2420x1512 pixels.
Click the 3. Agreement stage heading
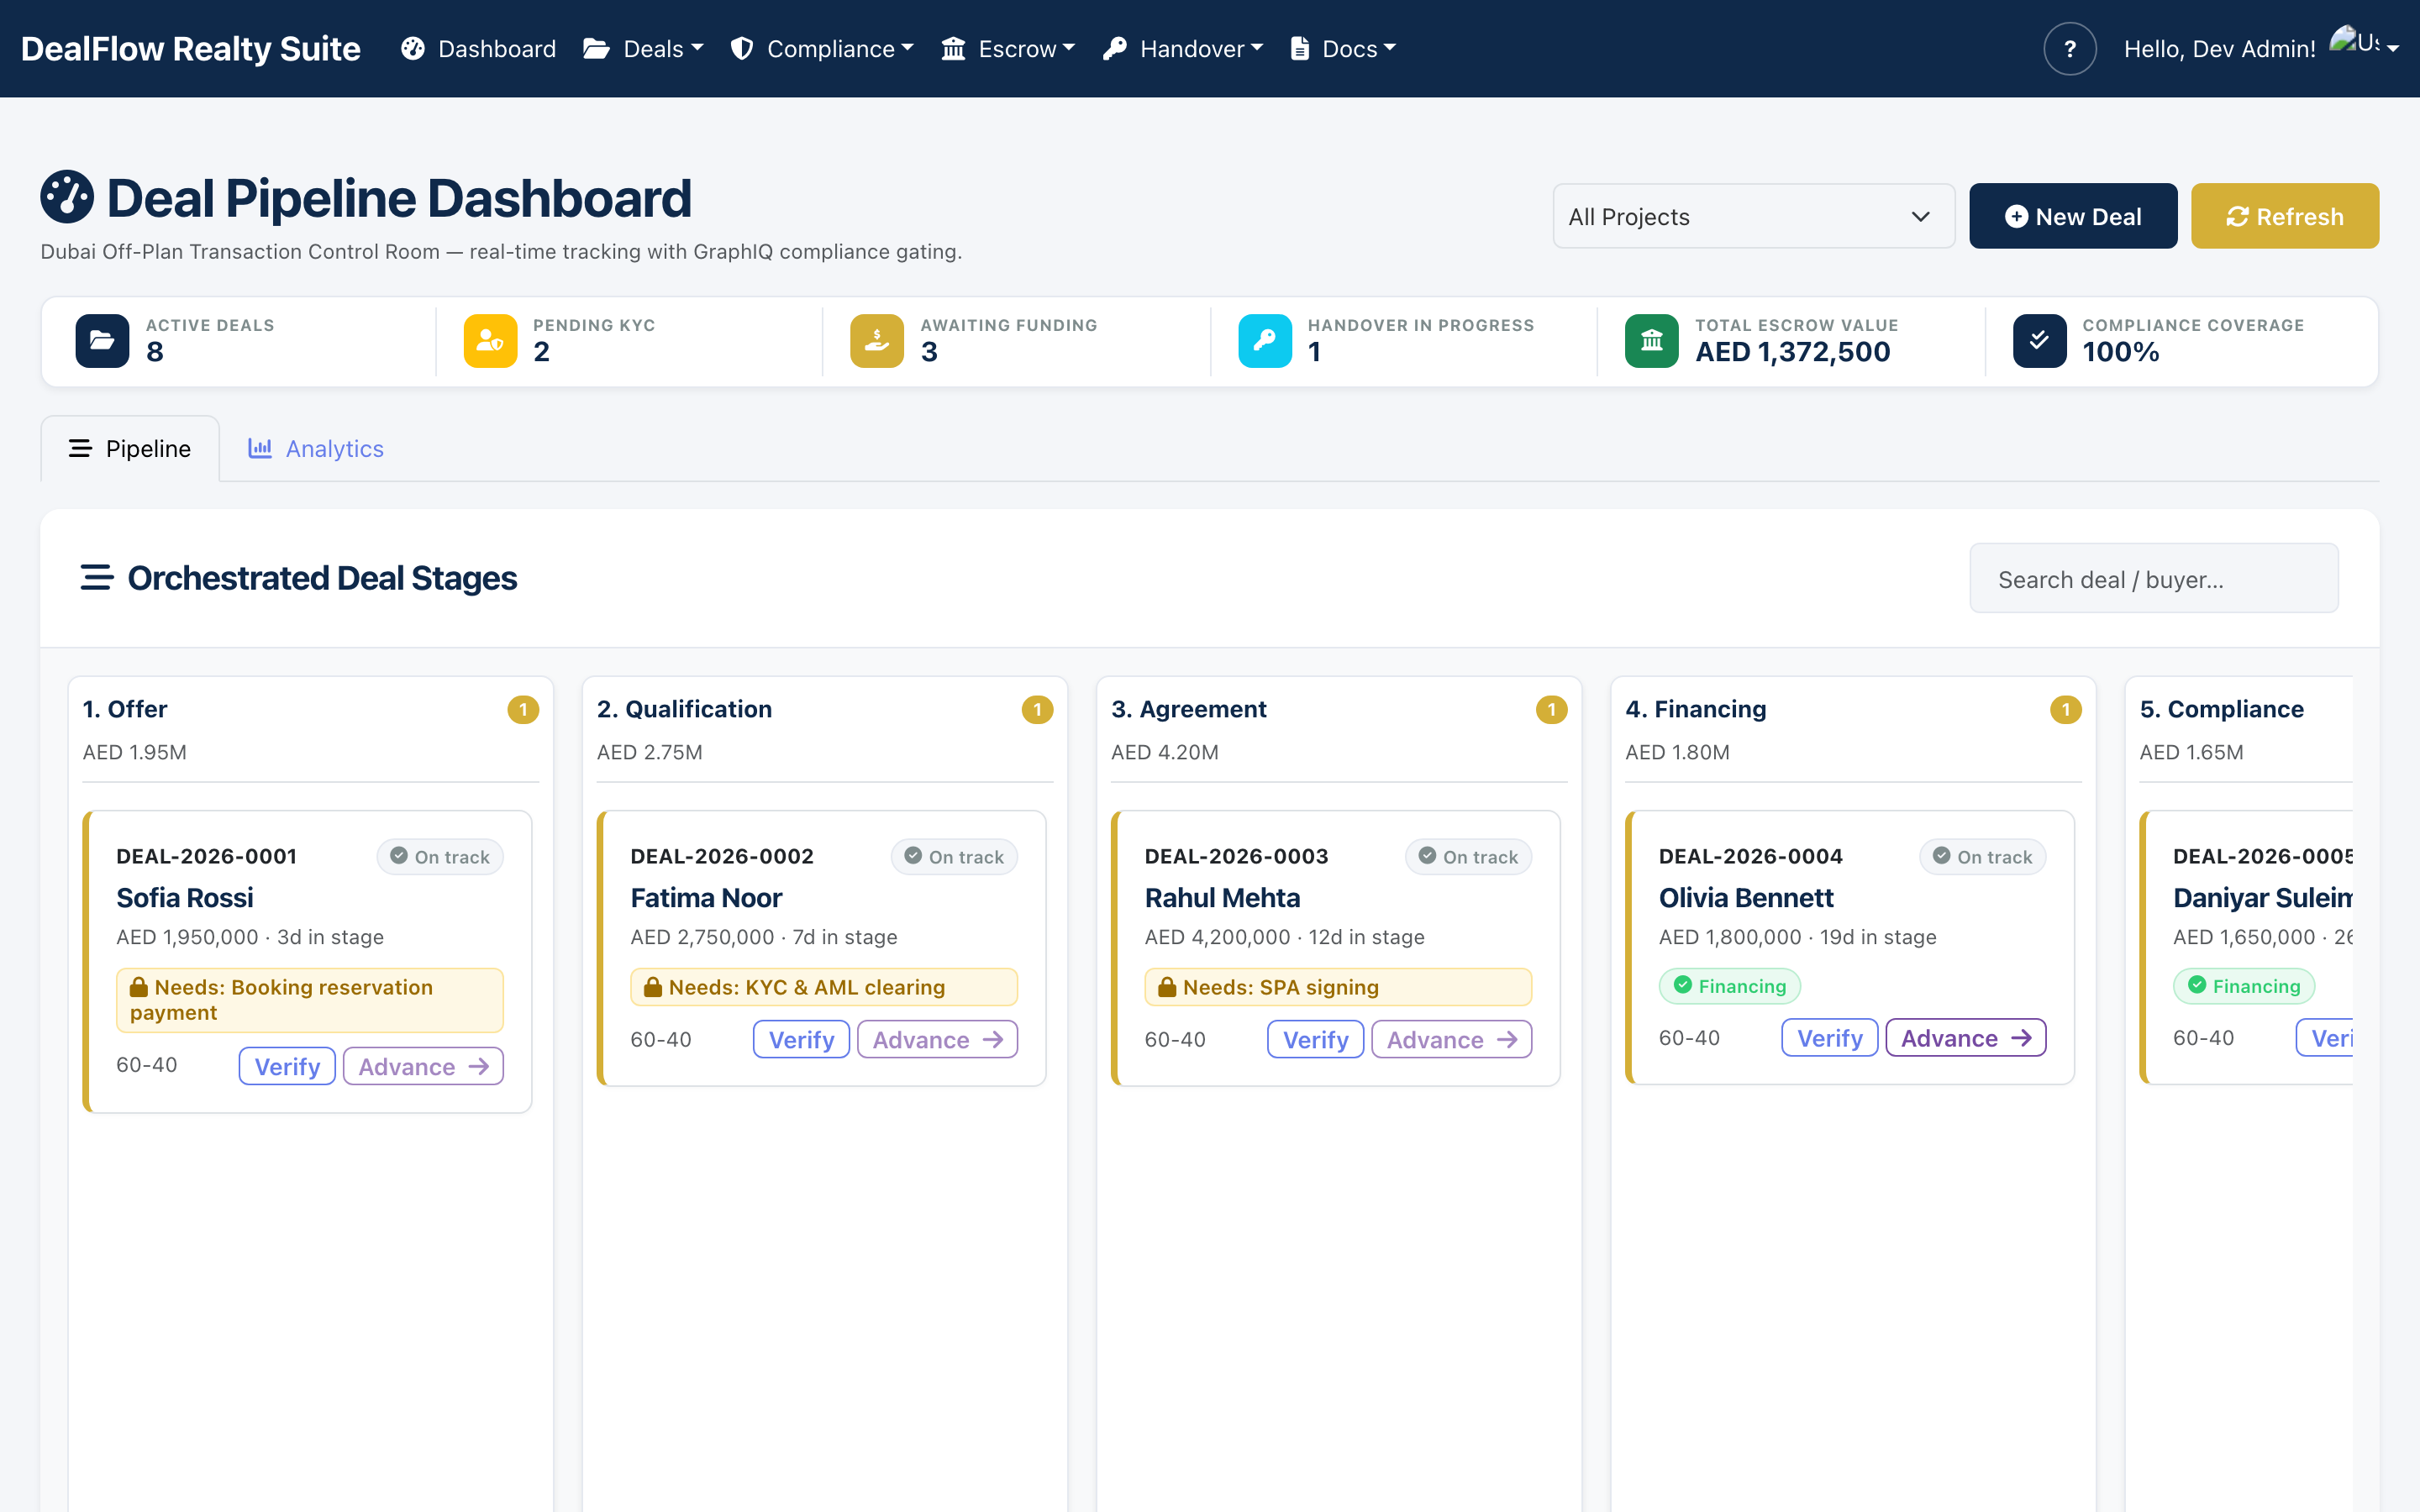pos(1188,709)
